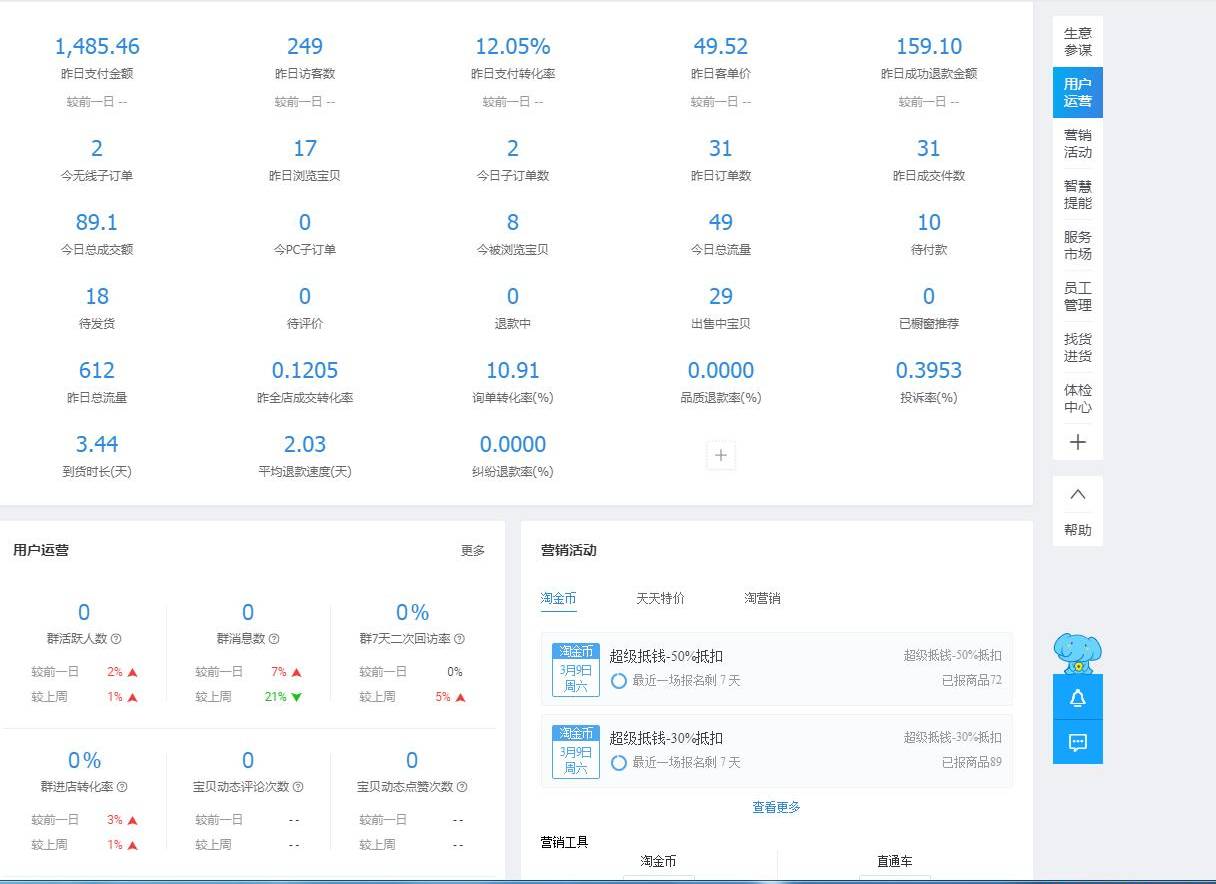This screenshot has width=1216, height=884.
Task: Open the chat message icon
Action: point(1078,742)
